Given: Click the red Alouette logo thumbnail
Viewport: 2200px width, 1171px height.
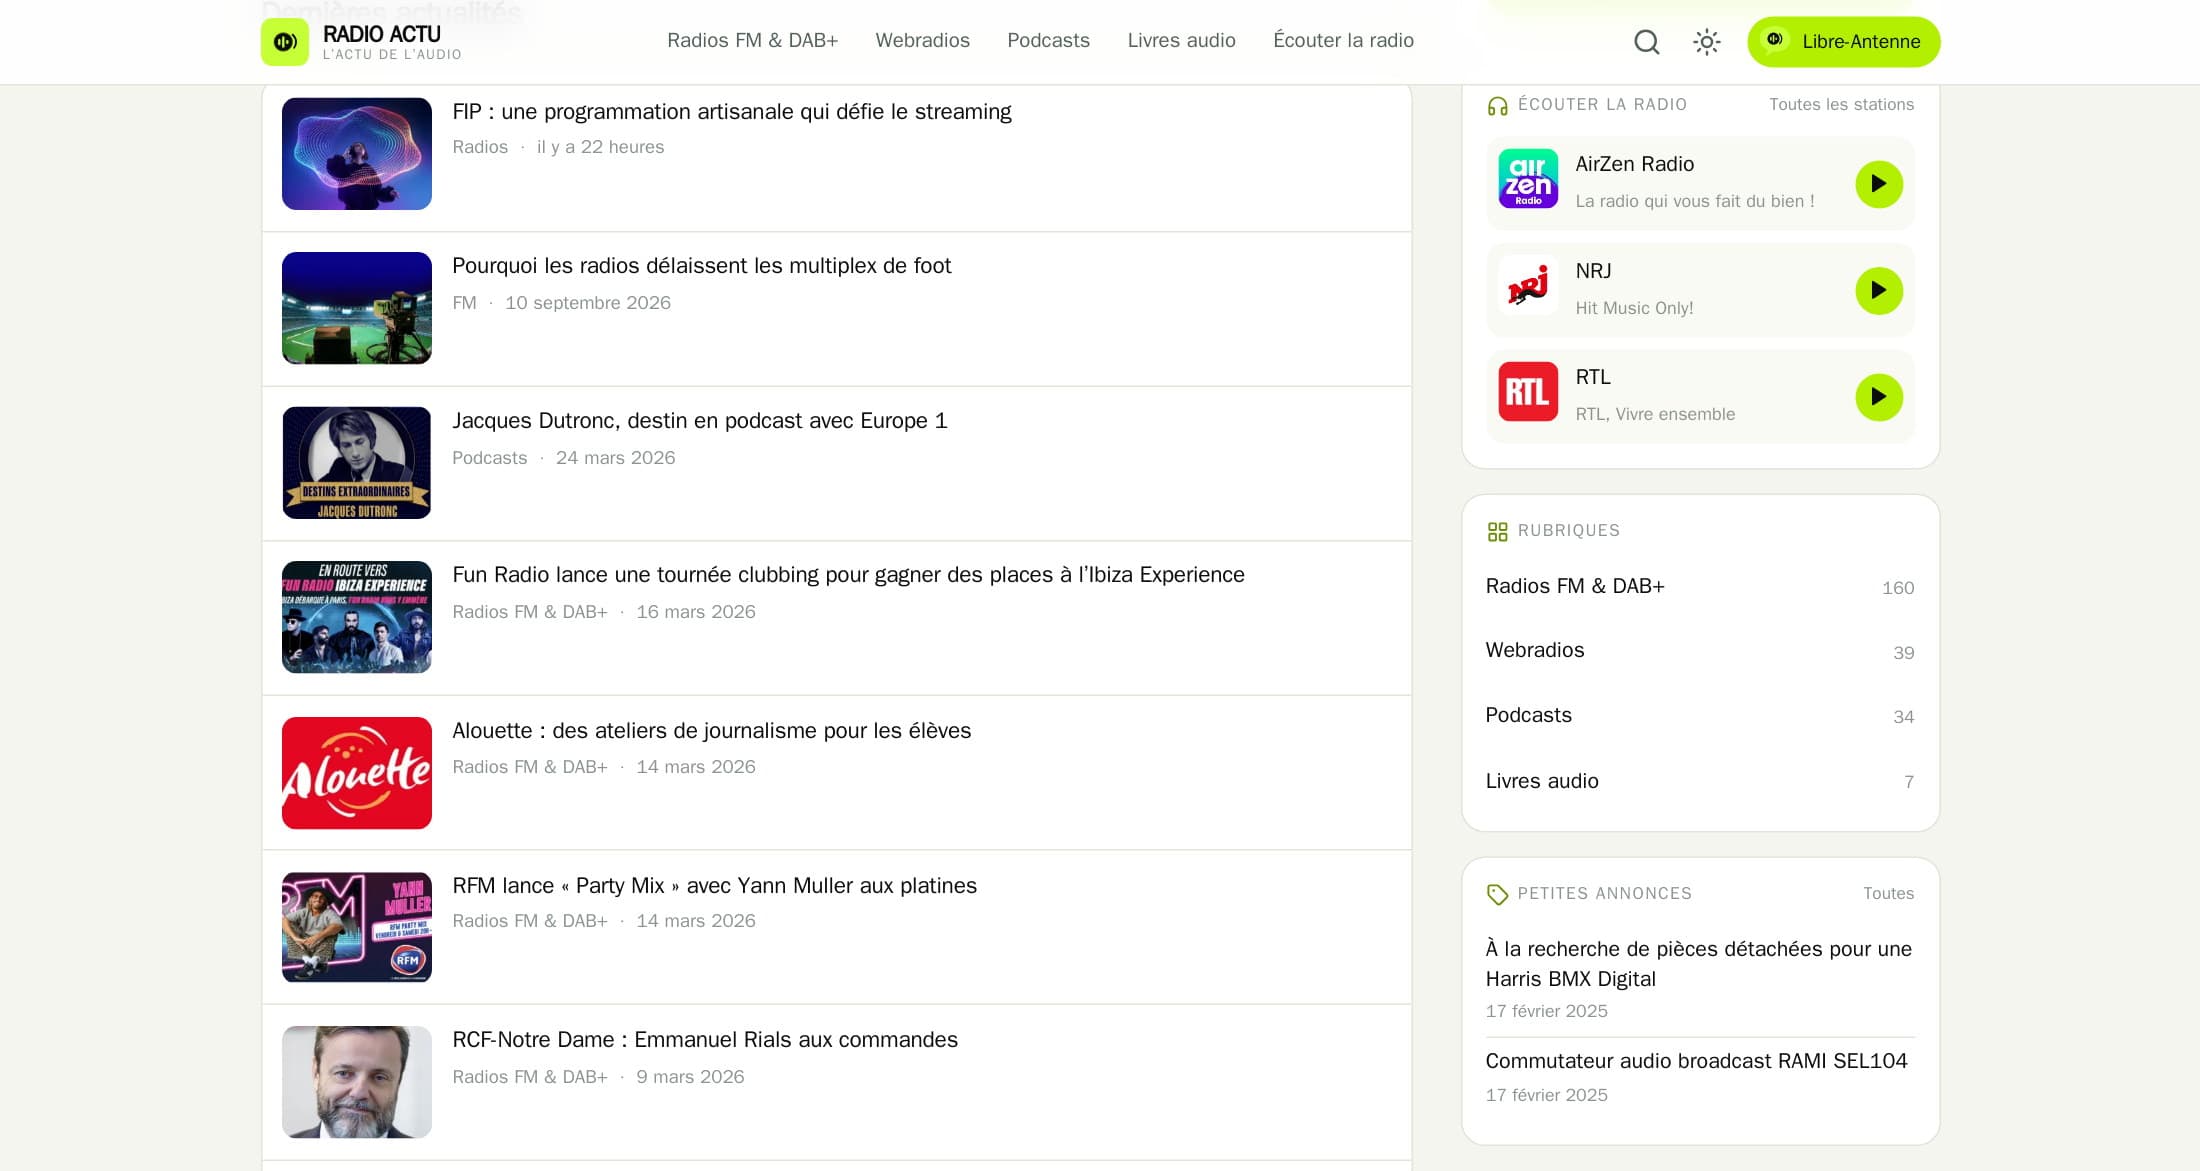Looking at the screenshot, I should (357, 773).
